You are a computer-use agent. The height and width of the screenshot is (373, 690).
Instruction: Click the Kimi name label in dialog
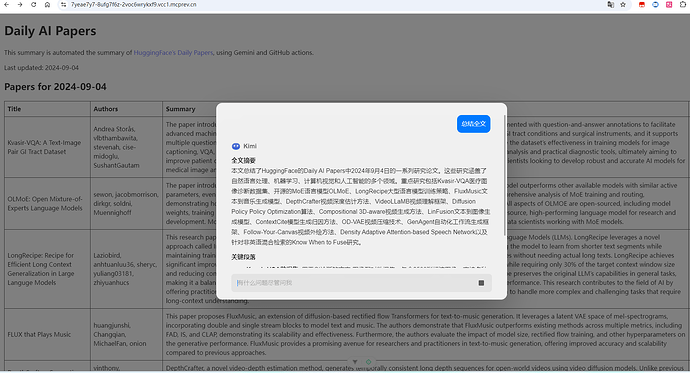(250, 146)
